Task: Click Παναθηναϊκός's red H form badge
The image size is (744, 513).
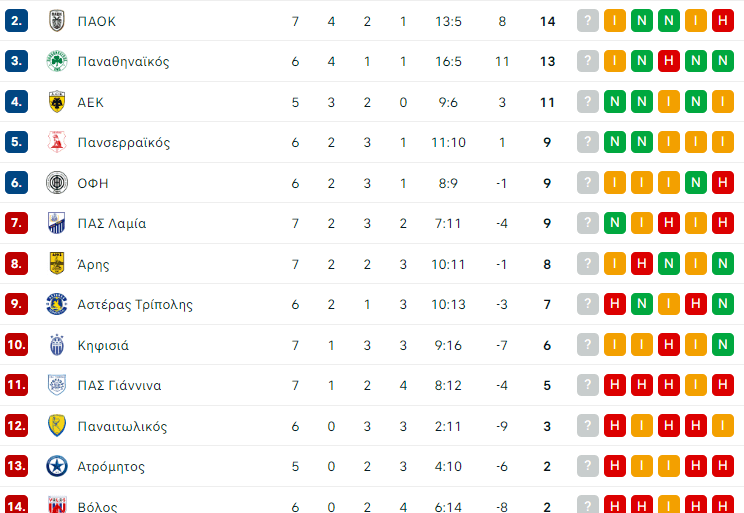Action: [669, 61]
